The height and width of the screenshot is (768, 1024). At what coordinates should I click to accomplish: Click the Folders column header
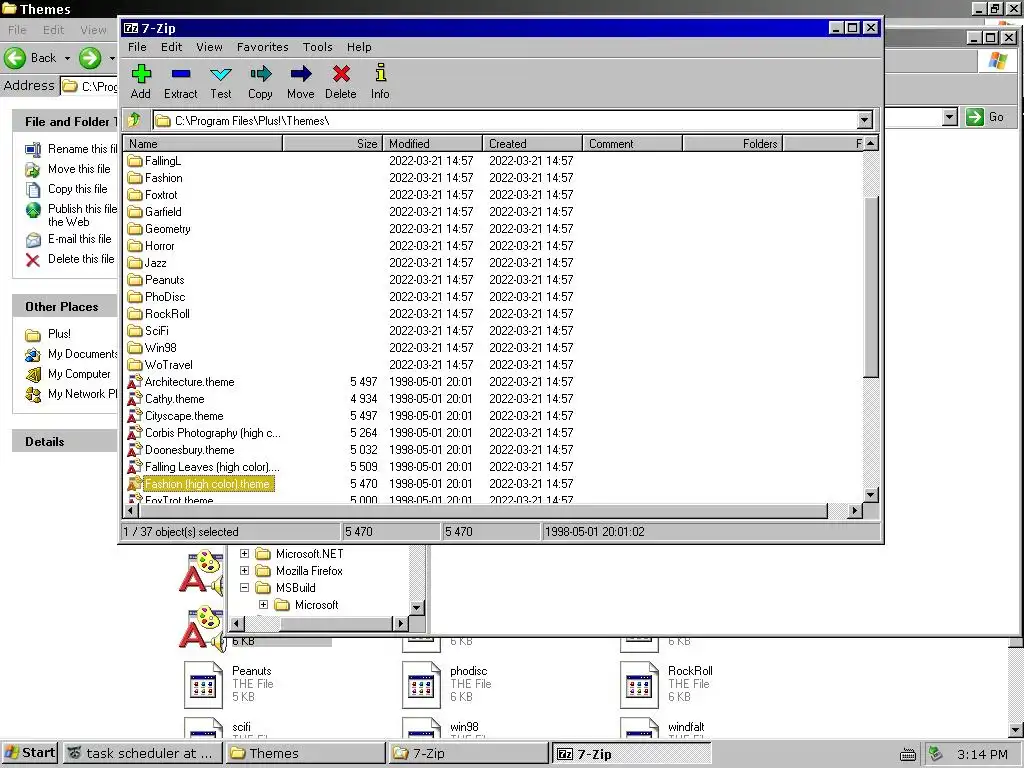click(732, 144)
